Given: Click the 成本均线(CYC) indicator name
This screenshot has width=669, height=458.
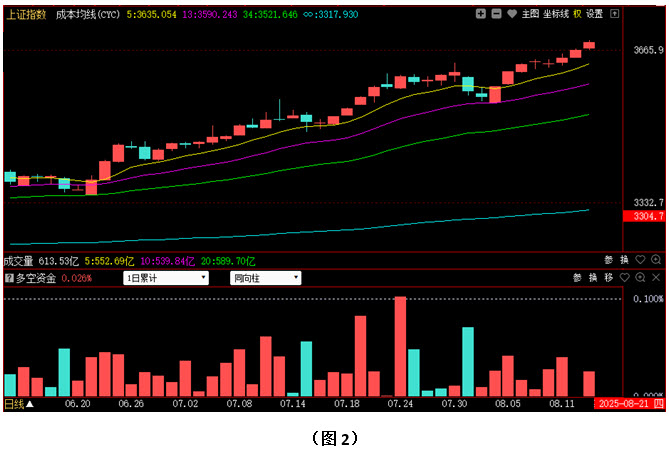Looking at the screenshot, I should point(88,15).
